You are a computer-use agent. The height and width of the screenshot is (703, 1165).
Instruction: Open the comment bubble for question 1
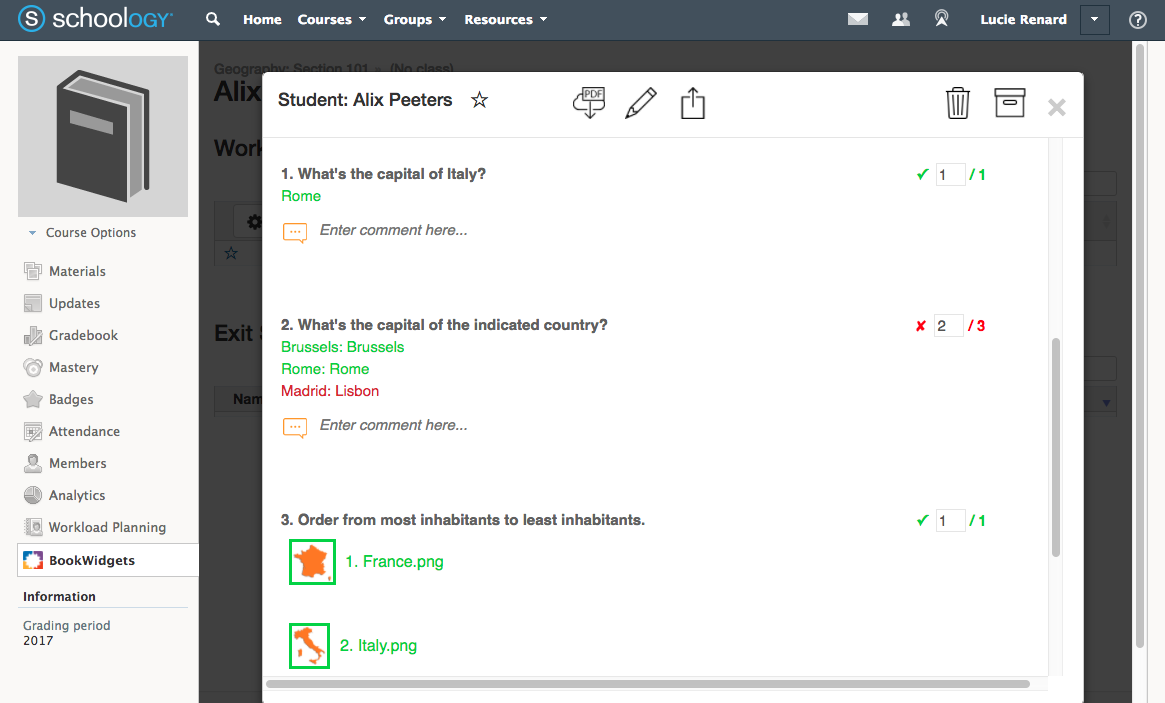(x=294, y=231)
